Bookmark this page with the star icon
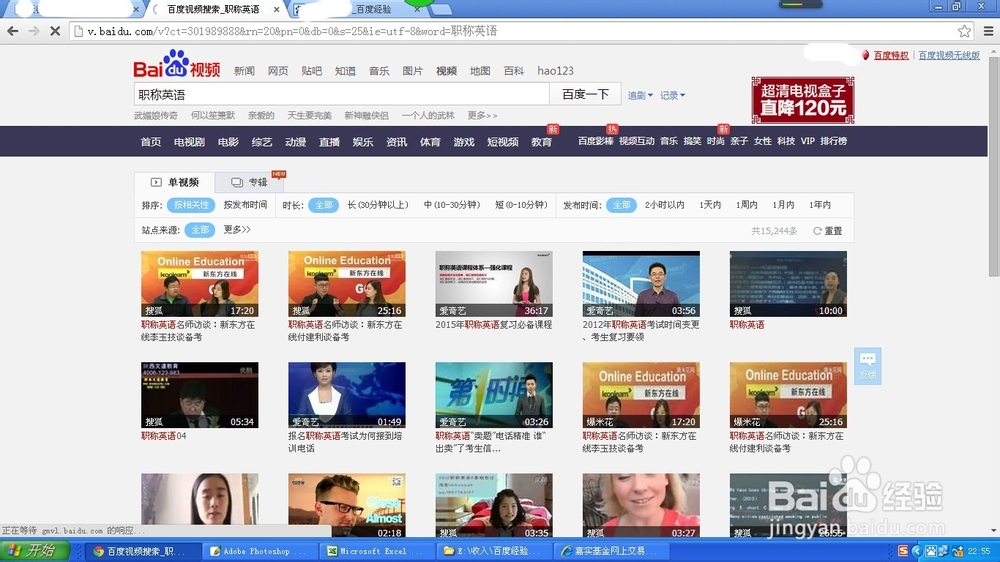This screenshot has height=562, width=1000. [x=964, y=31]
